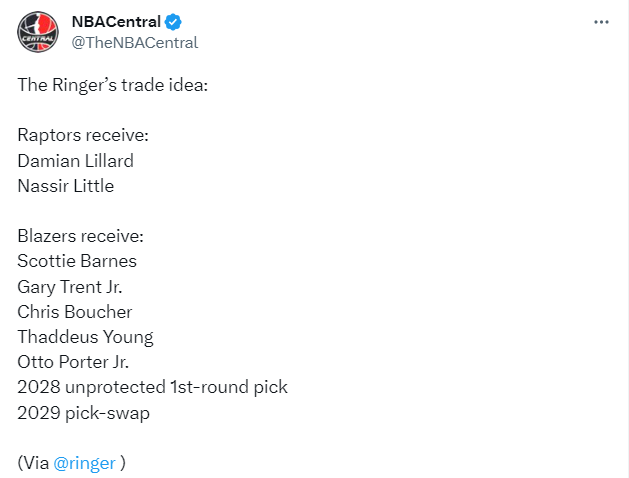The height and width of the screenshot is (478, 629).
Task: Click the "(Via" text before @ringer
Action: [x=32, y=463]
